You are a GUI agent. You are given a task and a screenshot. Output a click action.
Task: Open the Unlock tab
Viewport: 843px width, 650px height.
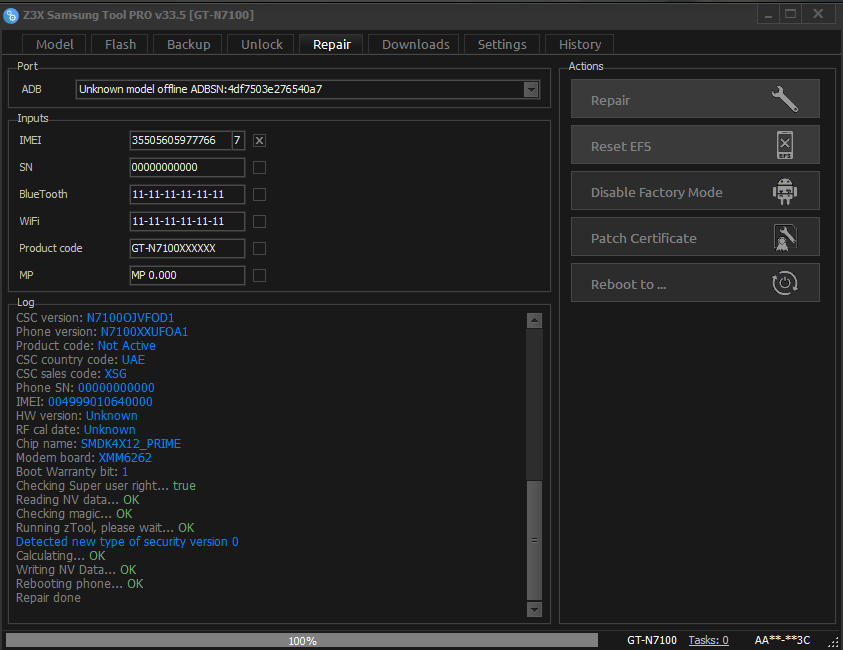pos(261,45)
